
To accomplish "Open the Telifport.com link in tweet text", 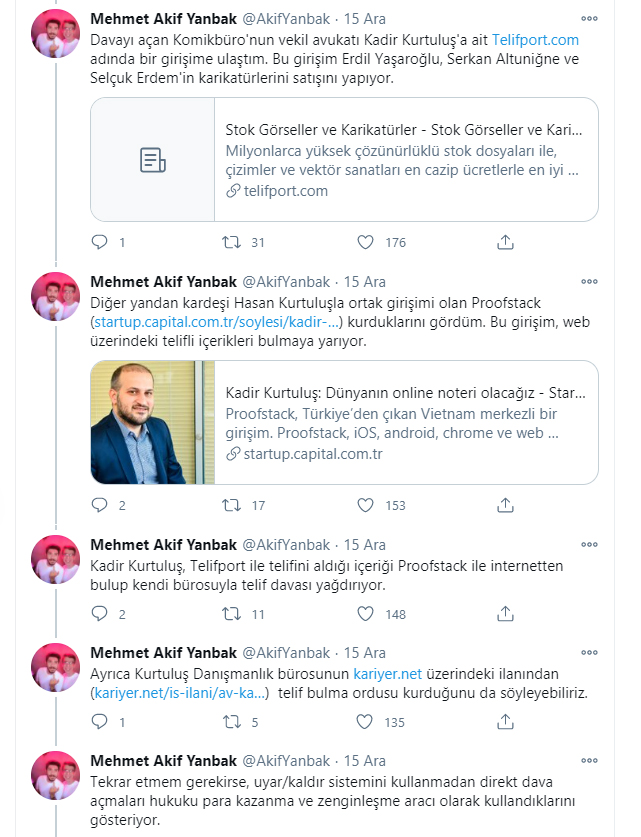I will [x=535, y=40].
